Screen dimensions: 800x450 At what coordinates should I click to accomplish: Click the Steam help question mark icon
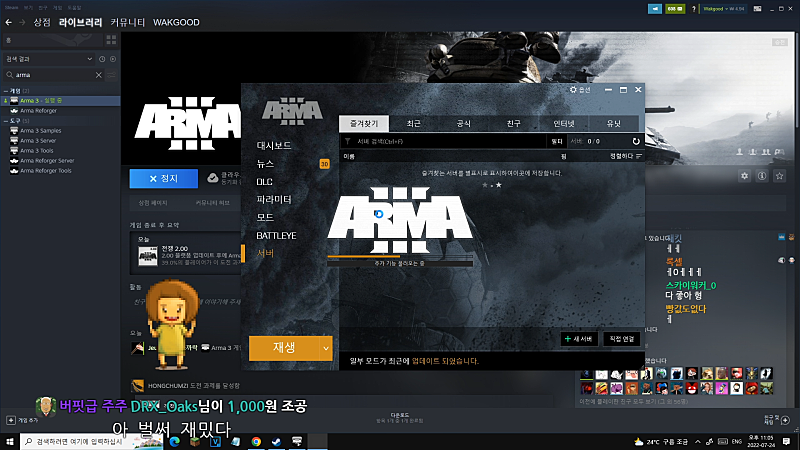click(693, 9)
